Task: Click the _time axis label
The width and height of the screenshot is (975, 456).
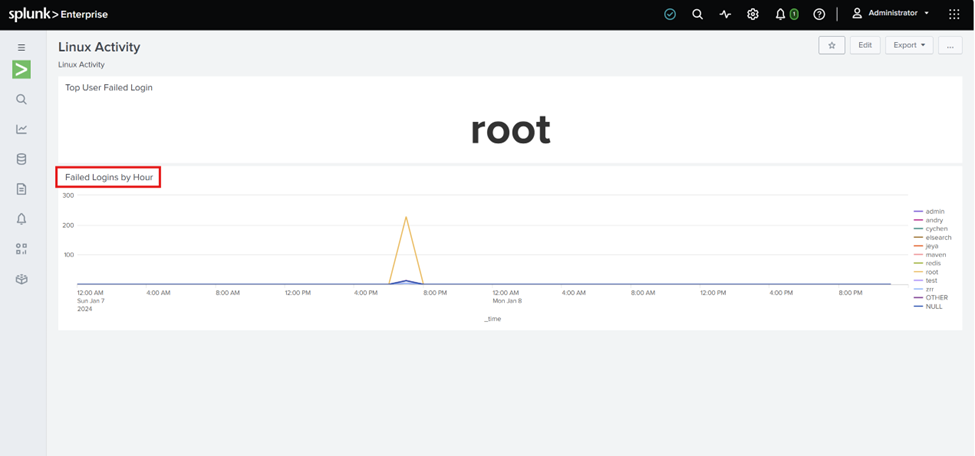Action: point(492,319)
